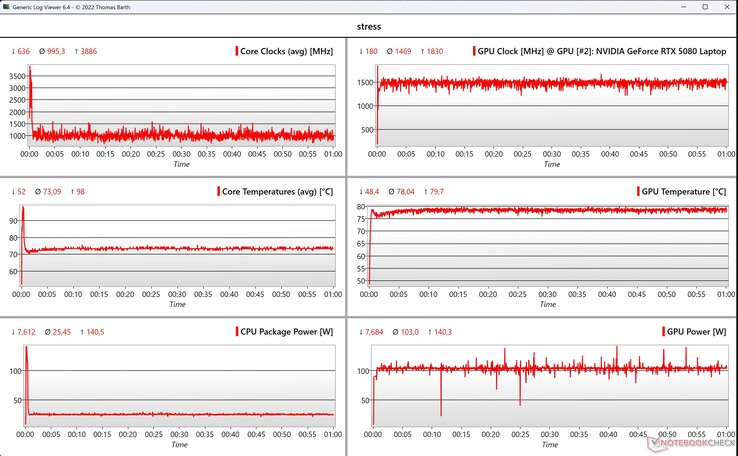Select the red Core Temperatures legend marker
The height and width of the screenshot is (456, 738).
(x=219, y=191)
